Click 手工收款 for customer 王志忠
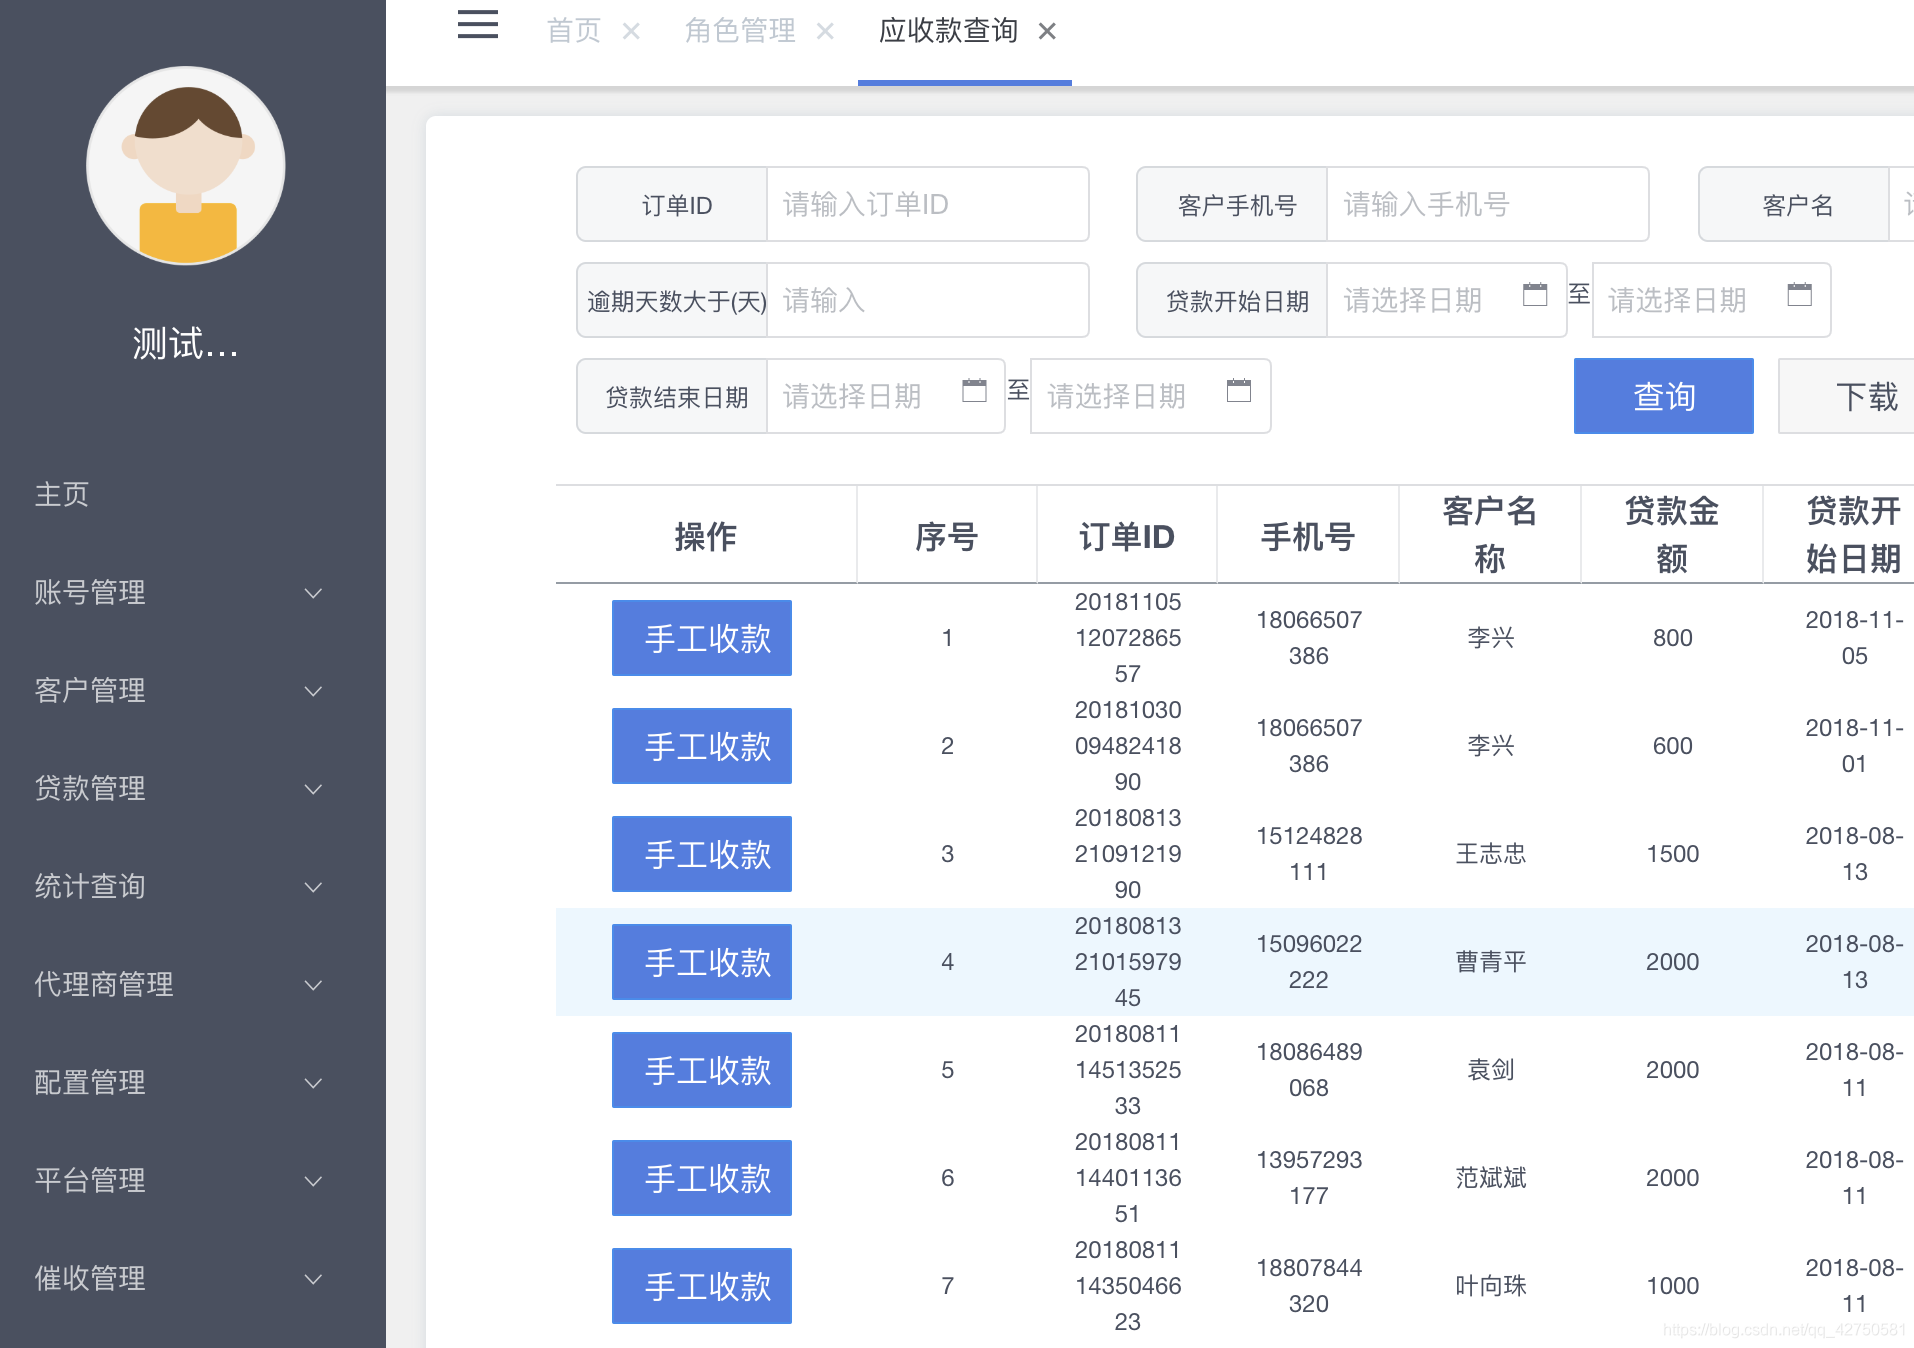 [x=702, y=854]
